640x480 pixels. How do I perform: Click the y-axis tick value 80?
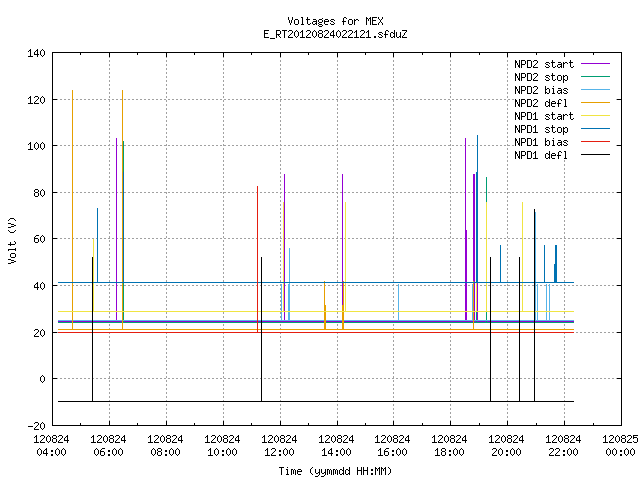point(39,193)
